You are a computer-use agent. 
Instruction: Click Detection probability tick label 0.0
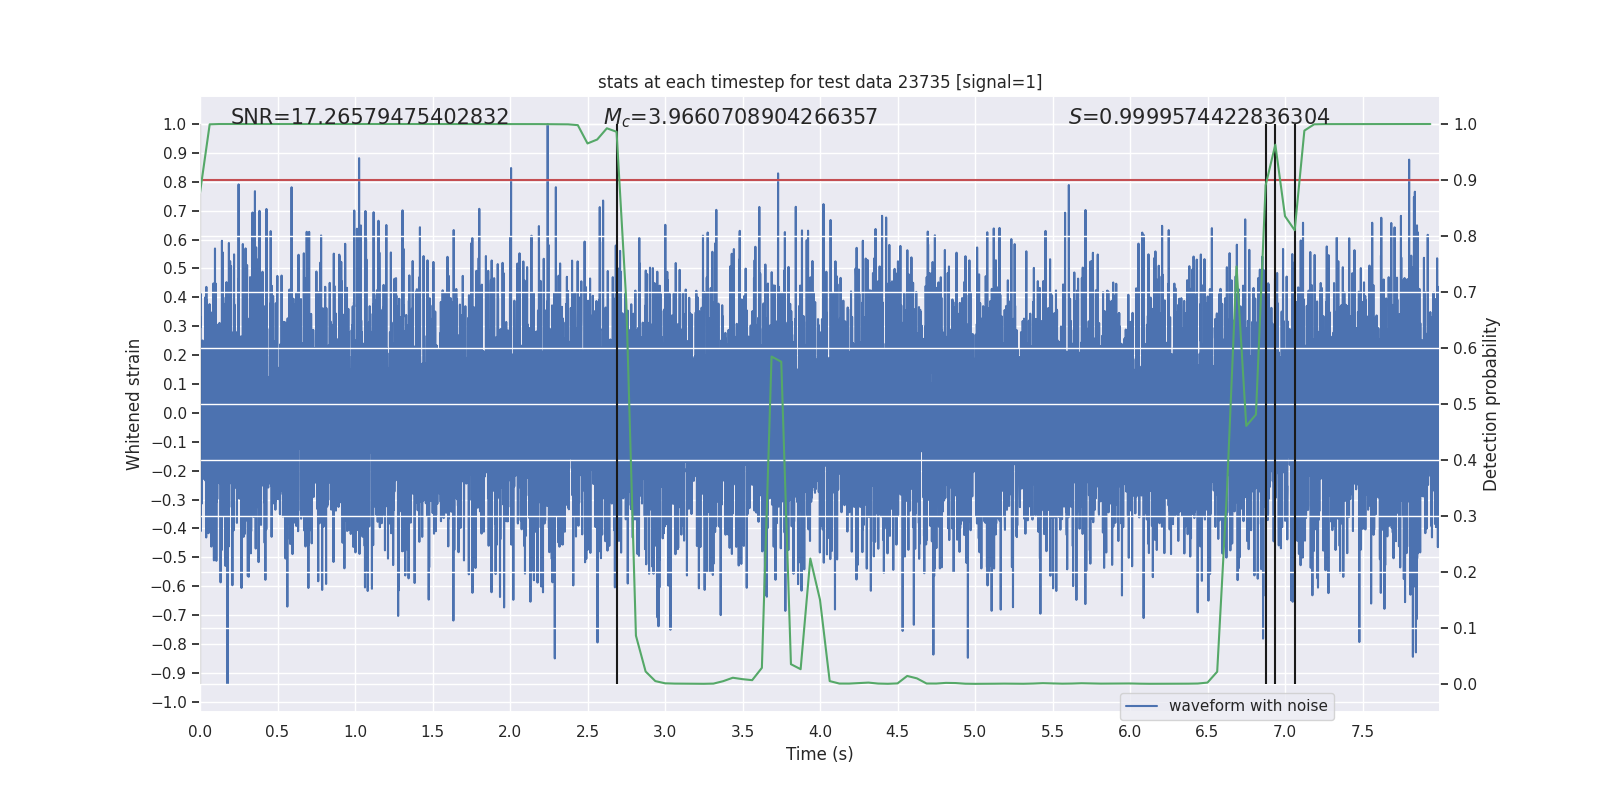pyautogui.click(x=1465, y=685)
